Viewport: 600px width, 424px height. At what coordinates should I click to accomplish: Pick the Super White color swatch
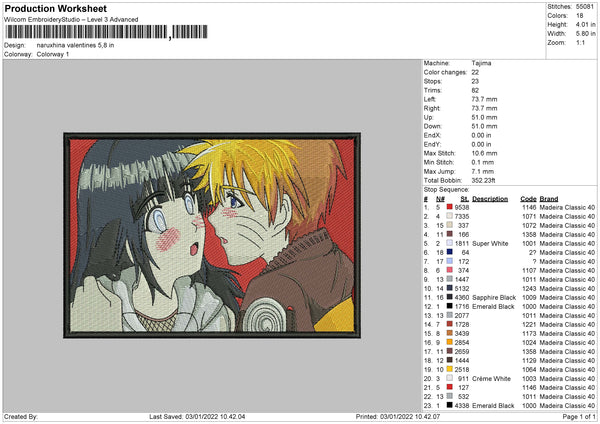450,243
